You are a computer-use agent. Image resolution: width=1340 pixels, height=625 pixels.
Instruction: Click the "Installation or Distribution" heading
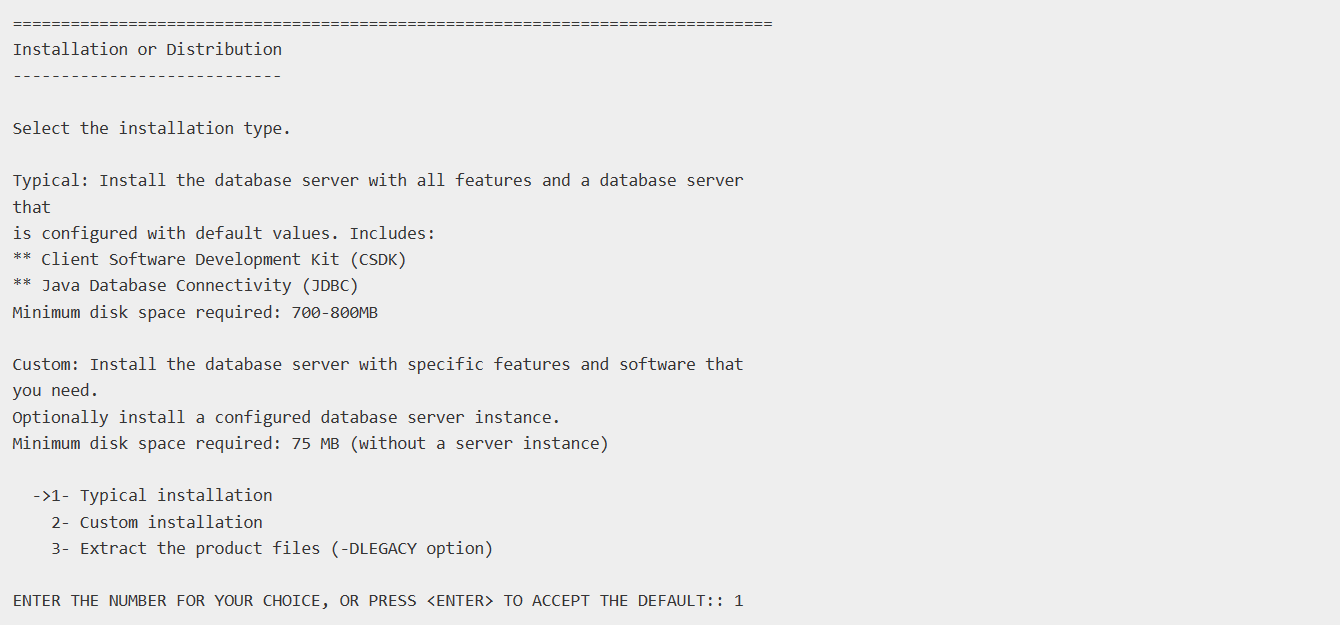coord(147,49)
